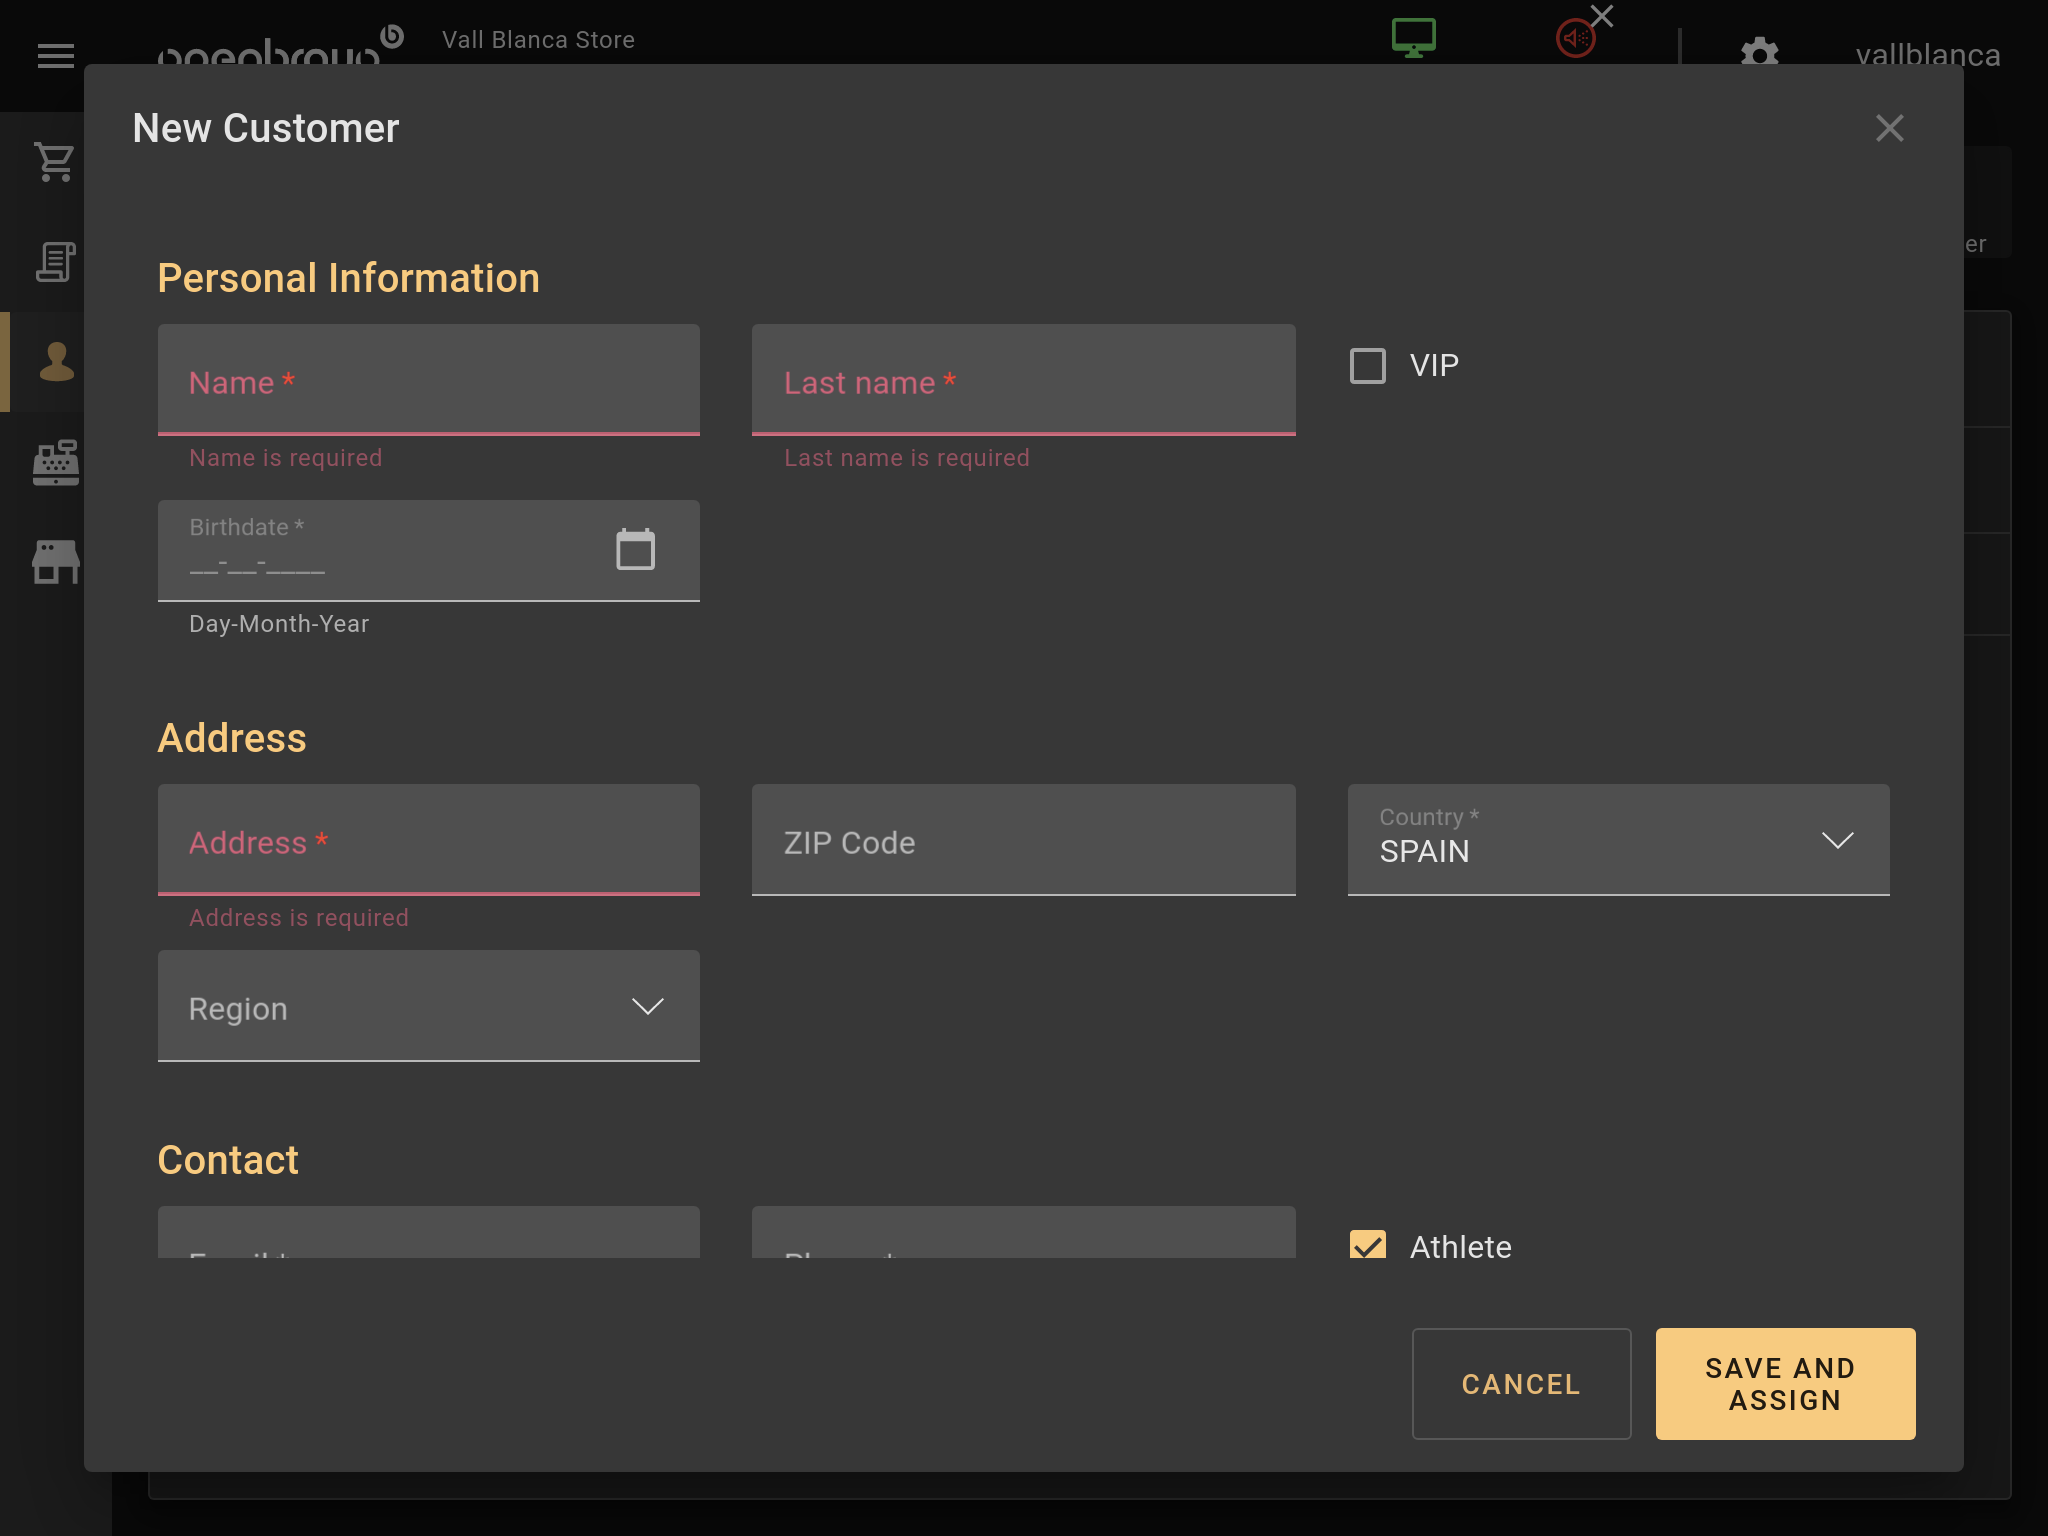Close the New Customer dialog

pyautogui.click(x=1889, y=128)
